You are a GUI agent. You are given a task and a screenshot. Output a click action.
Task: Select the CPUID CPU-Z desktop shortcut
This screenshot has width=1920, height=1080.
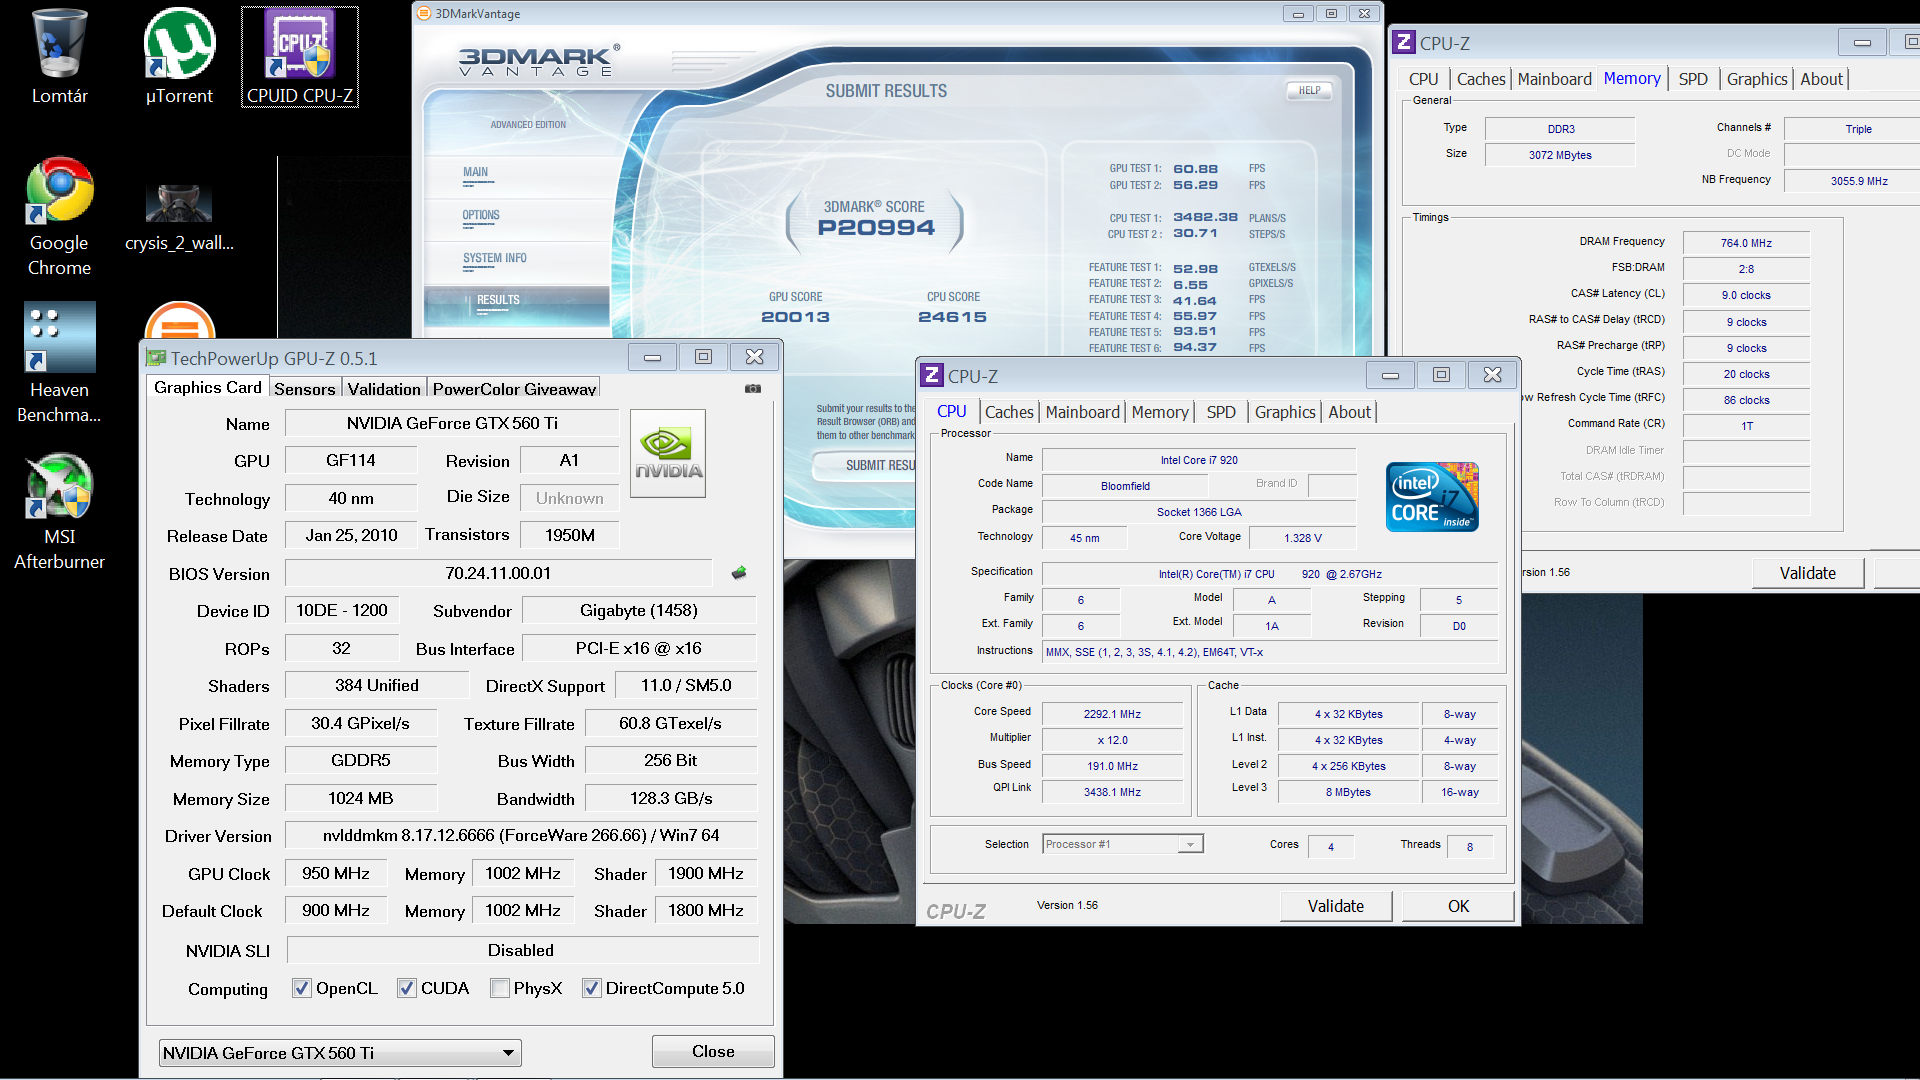click(299, 56)
